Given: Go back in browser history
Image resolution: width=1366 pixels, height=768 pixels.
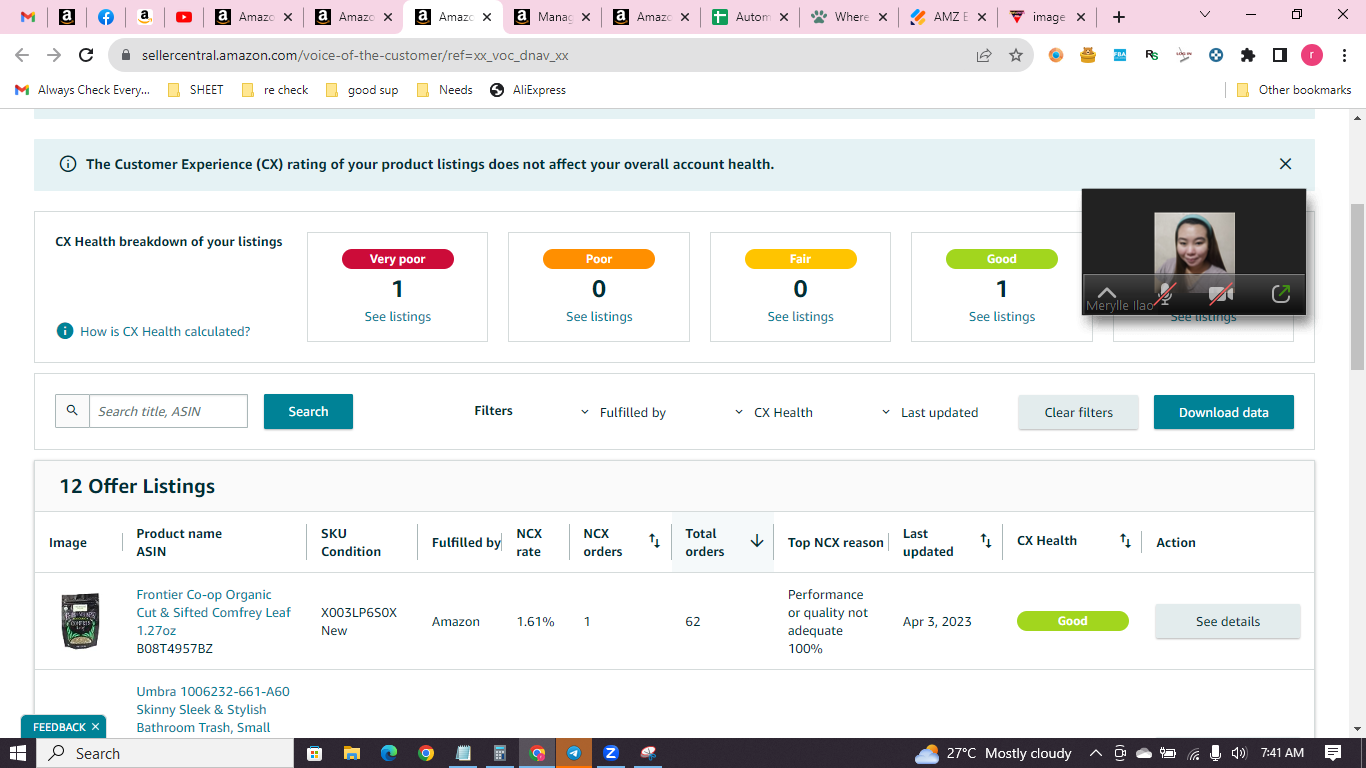Looking at the screenshot, I should 21,56.
